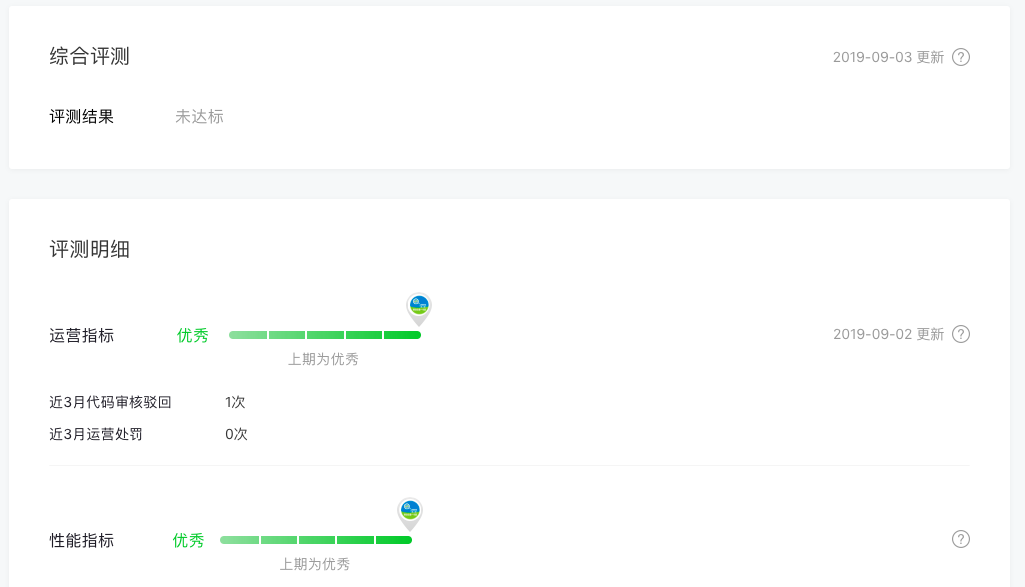1025x587 pixels.
Task: Click the 2019-09-02 更新 timestamp
Action: (x=888, y=334)
